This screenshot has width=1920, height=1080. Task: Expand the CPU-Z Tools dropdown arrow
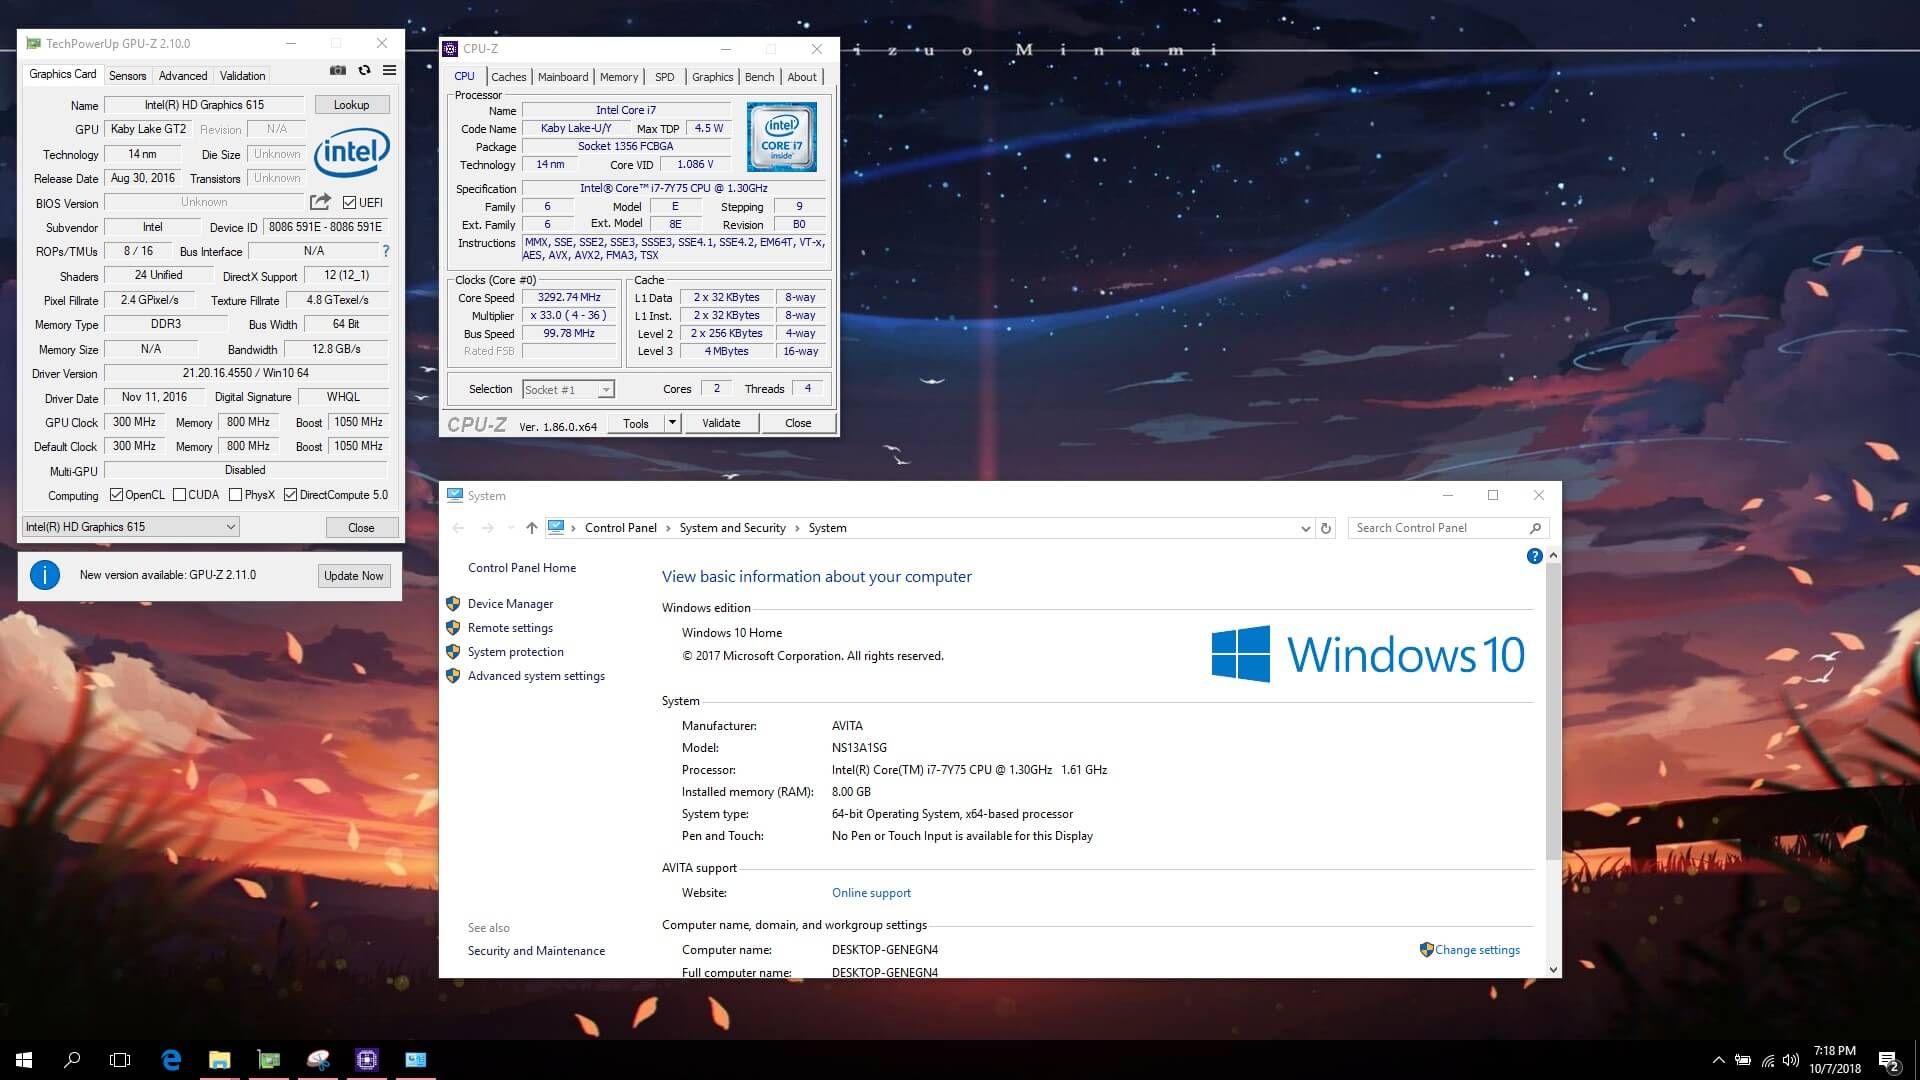coord(673,423)
